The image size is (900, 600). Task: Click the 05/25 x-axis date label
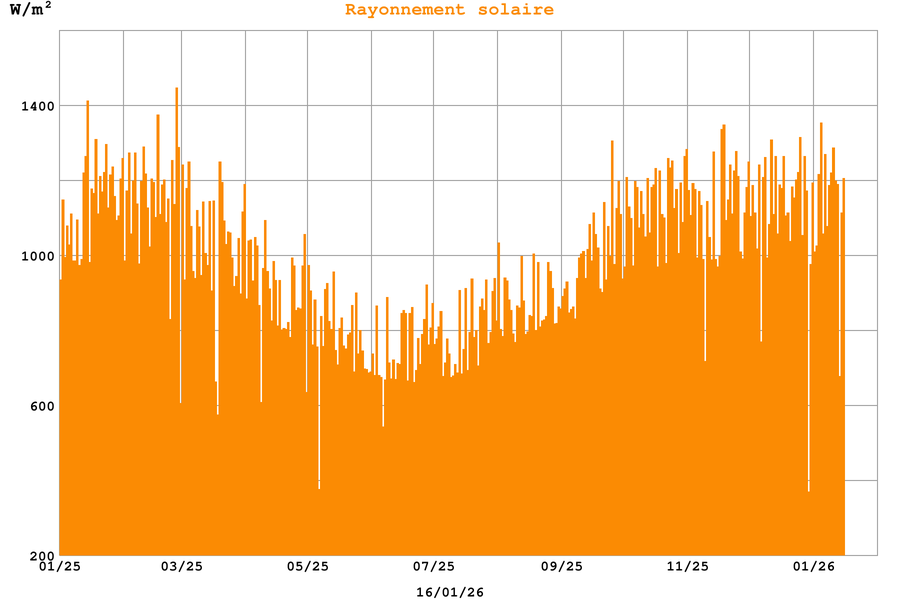307,567
